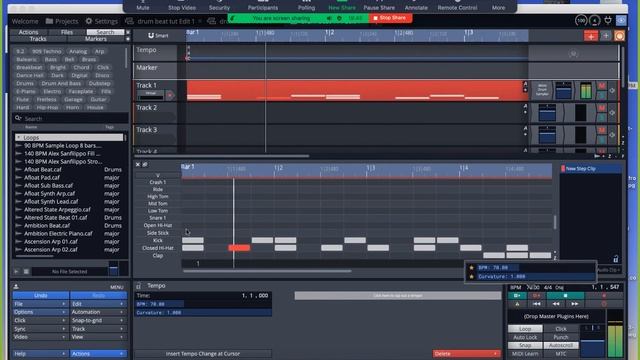Mute Track 3
Viewport: 640px width, 360px height.
click(x=601, y=131)
